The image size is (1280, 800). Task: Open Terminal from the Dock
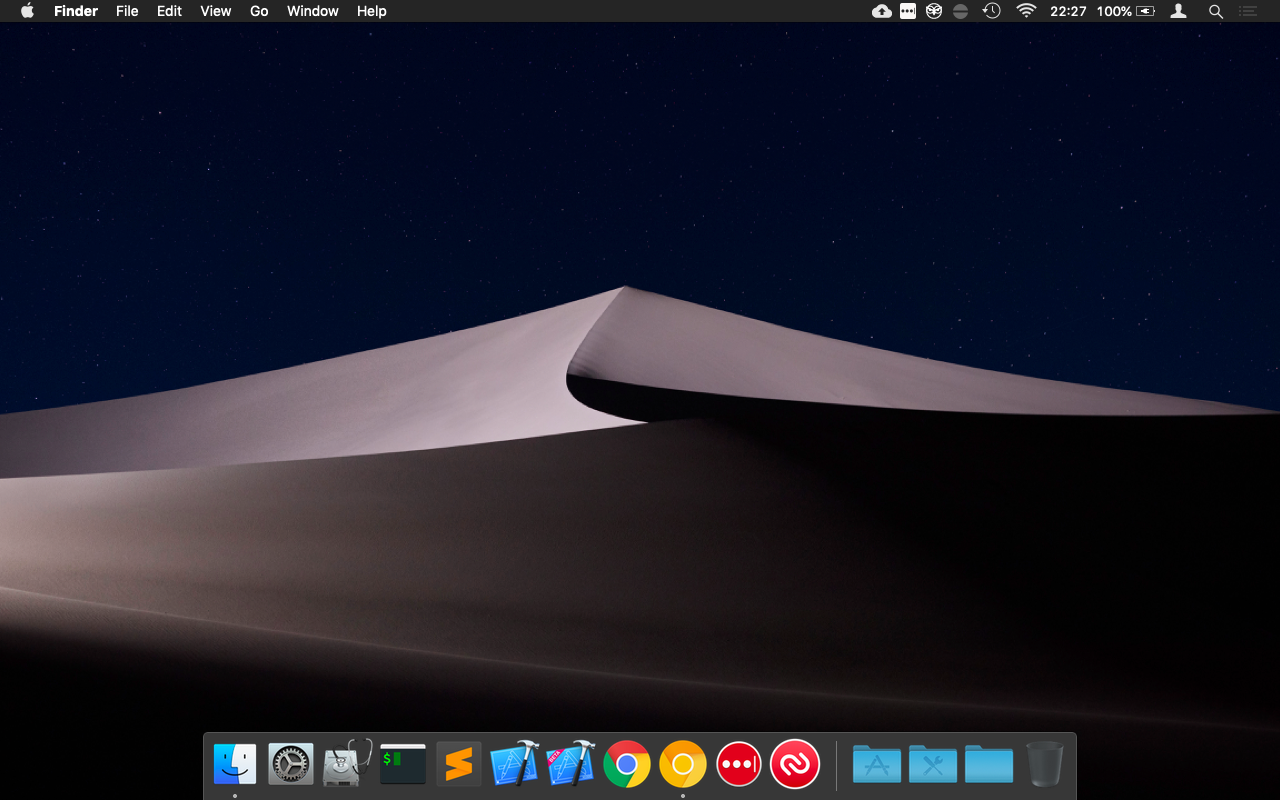(x=403, y=765)
